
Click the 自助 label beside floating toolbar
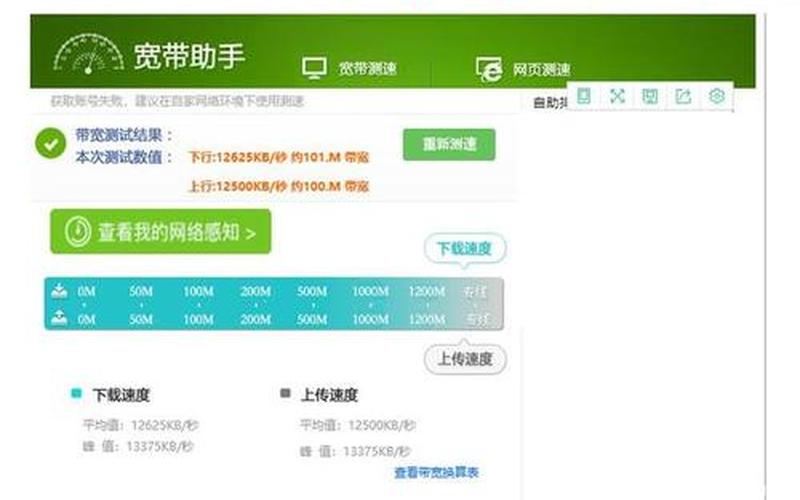tap(550, 103)
